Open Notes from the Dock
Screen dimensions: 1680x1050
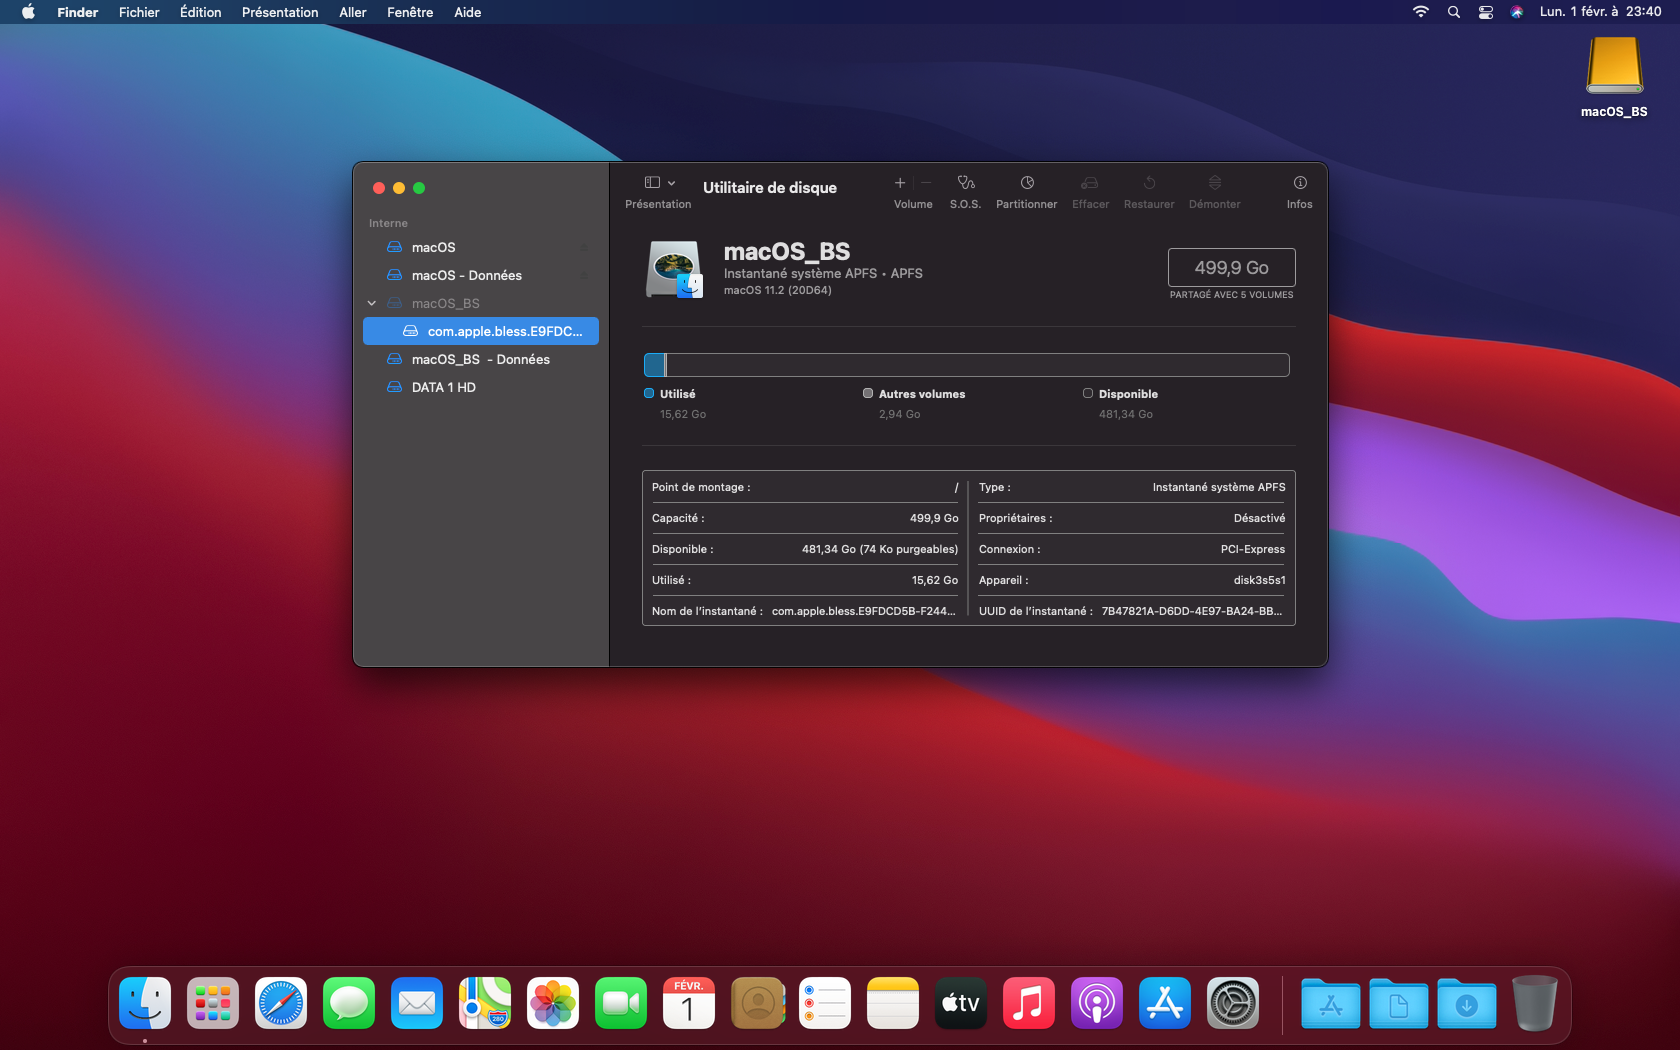(893, 1003)
